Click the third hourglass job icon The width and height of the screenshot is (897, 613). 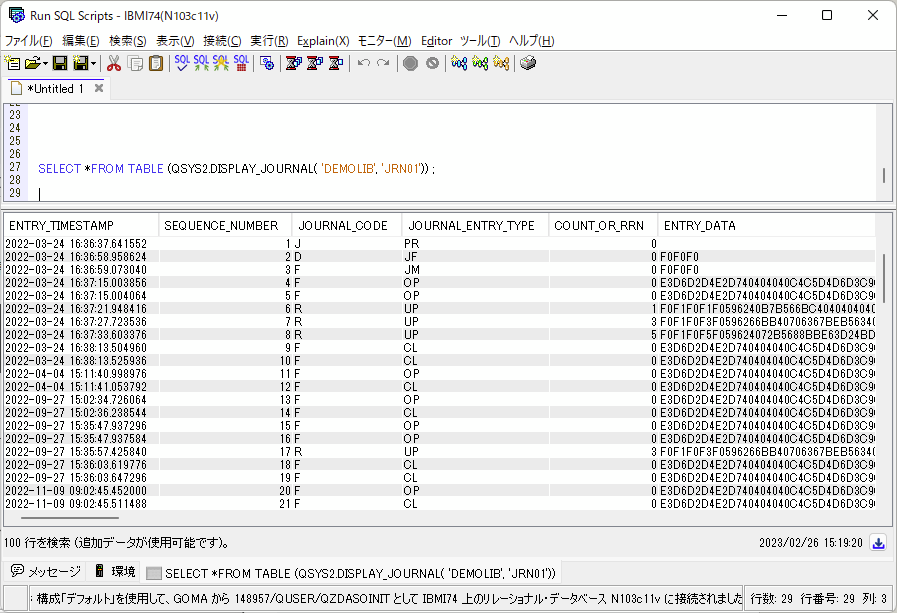coord(336,63)
